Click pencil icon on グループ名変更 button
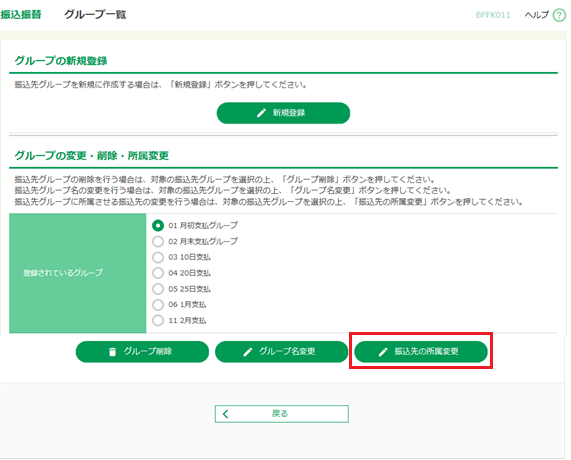The width and height of the screenshot is (571, 460). [248, 352]
